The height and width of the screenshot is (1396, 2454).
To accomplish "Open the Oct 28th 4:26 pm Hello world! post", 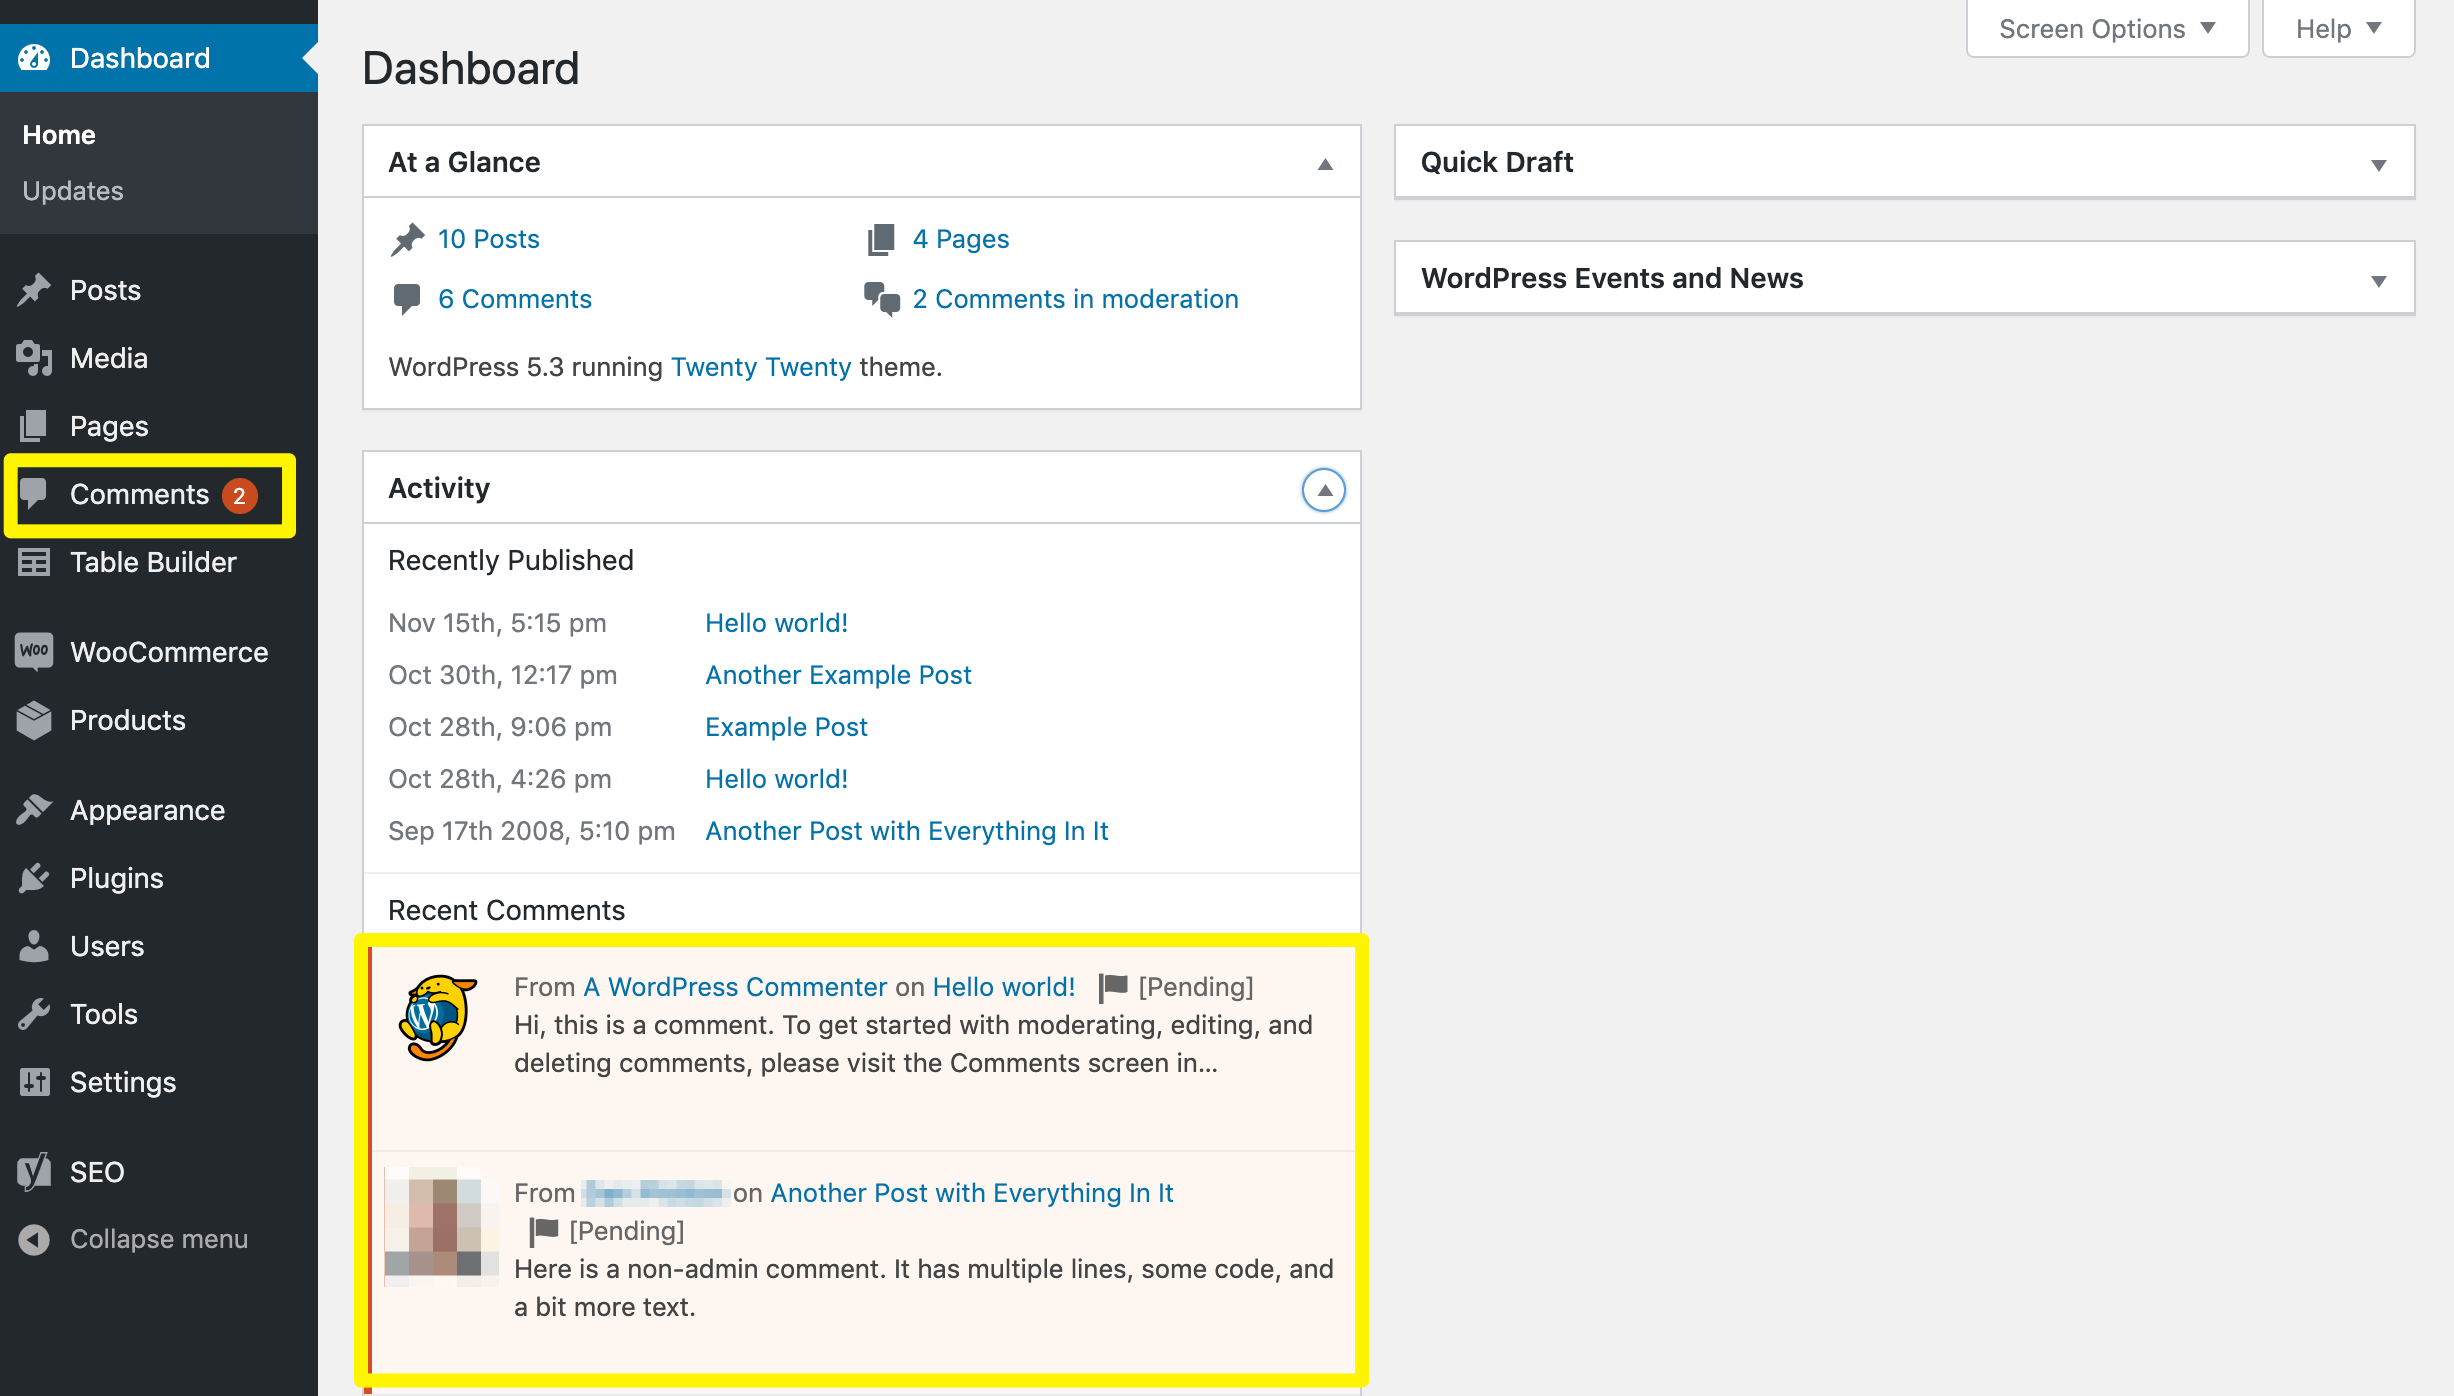I will 777,779.
